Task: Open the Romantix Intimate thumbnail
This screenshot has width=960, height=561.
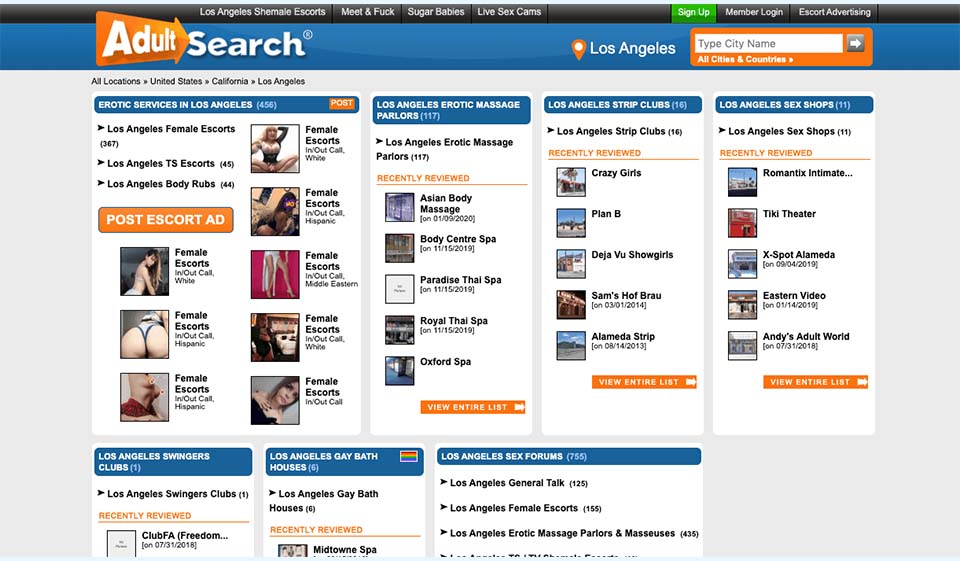Action: [x=742, y=182]
